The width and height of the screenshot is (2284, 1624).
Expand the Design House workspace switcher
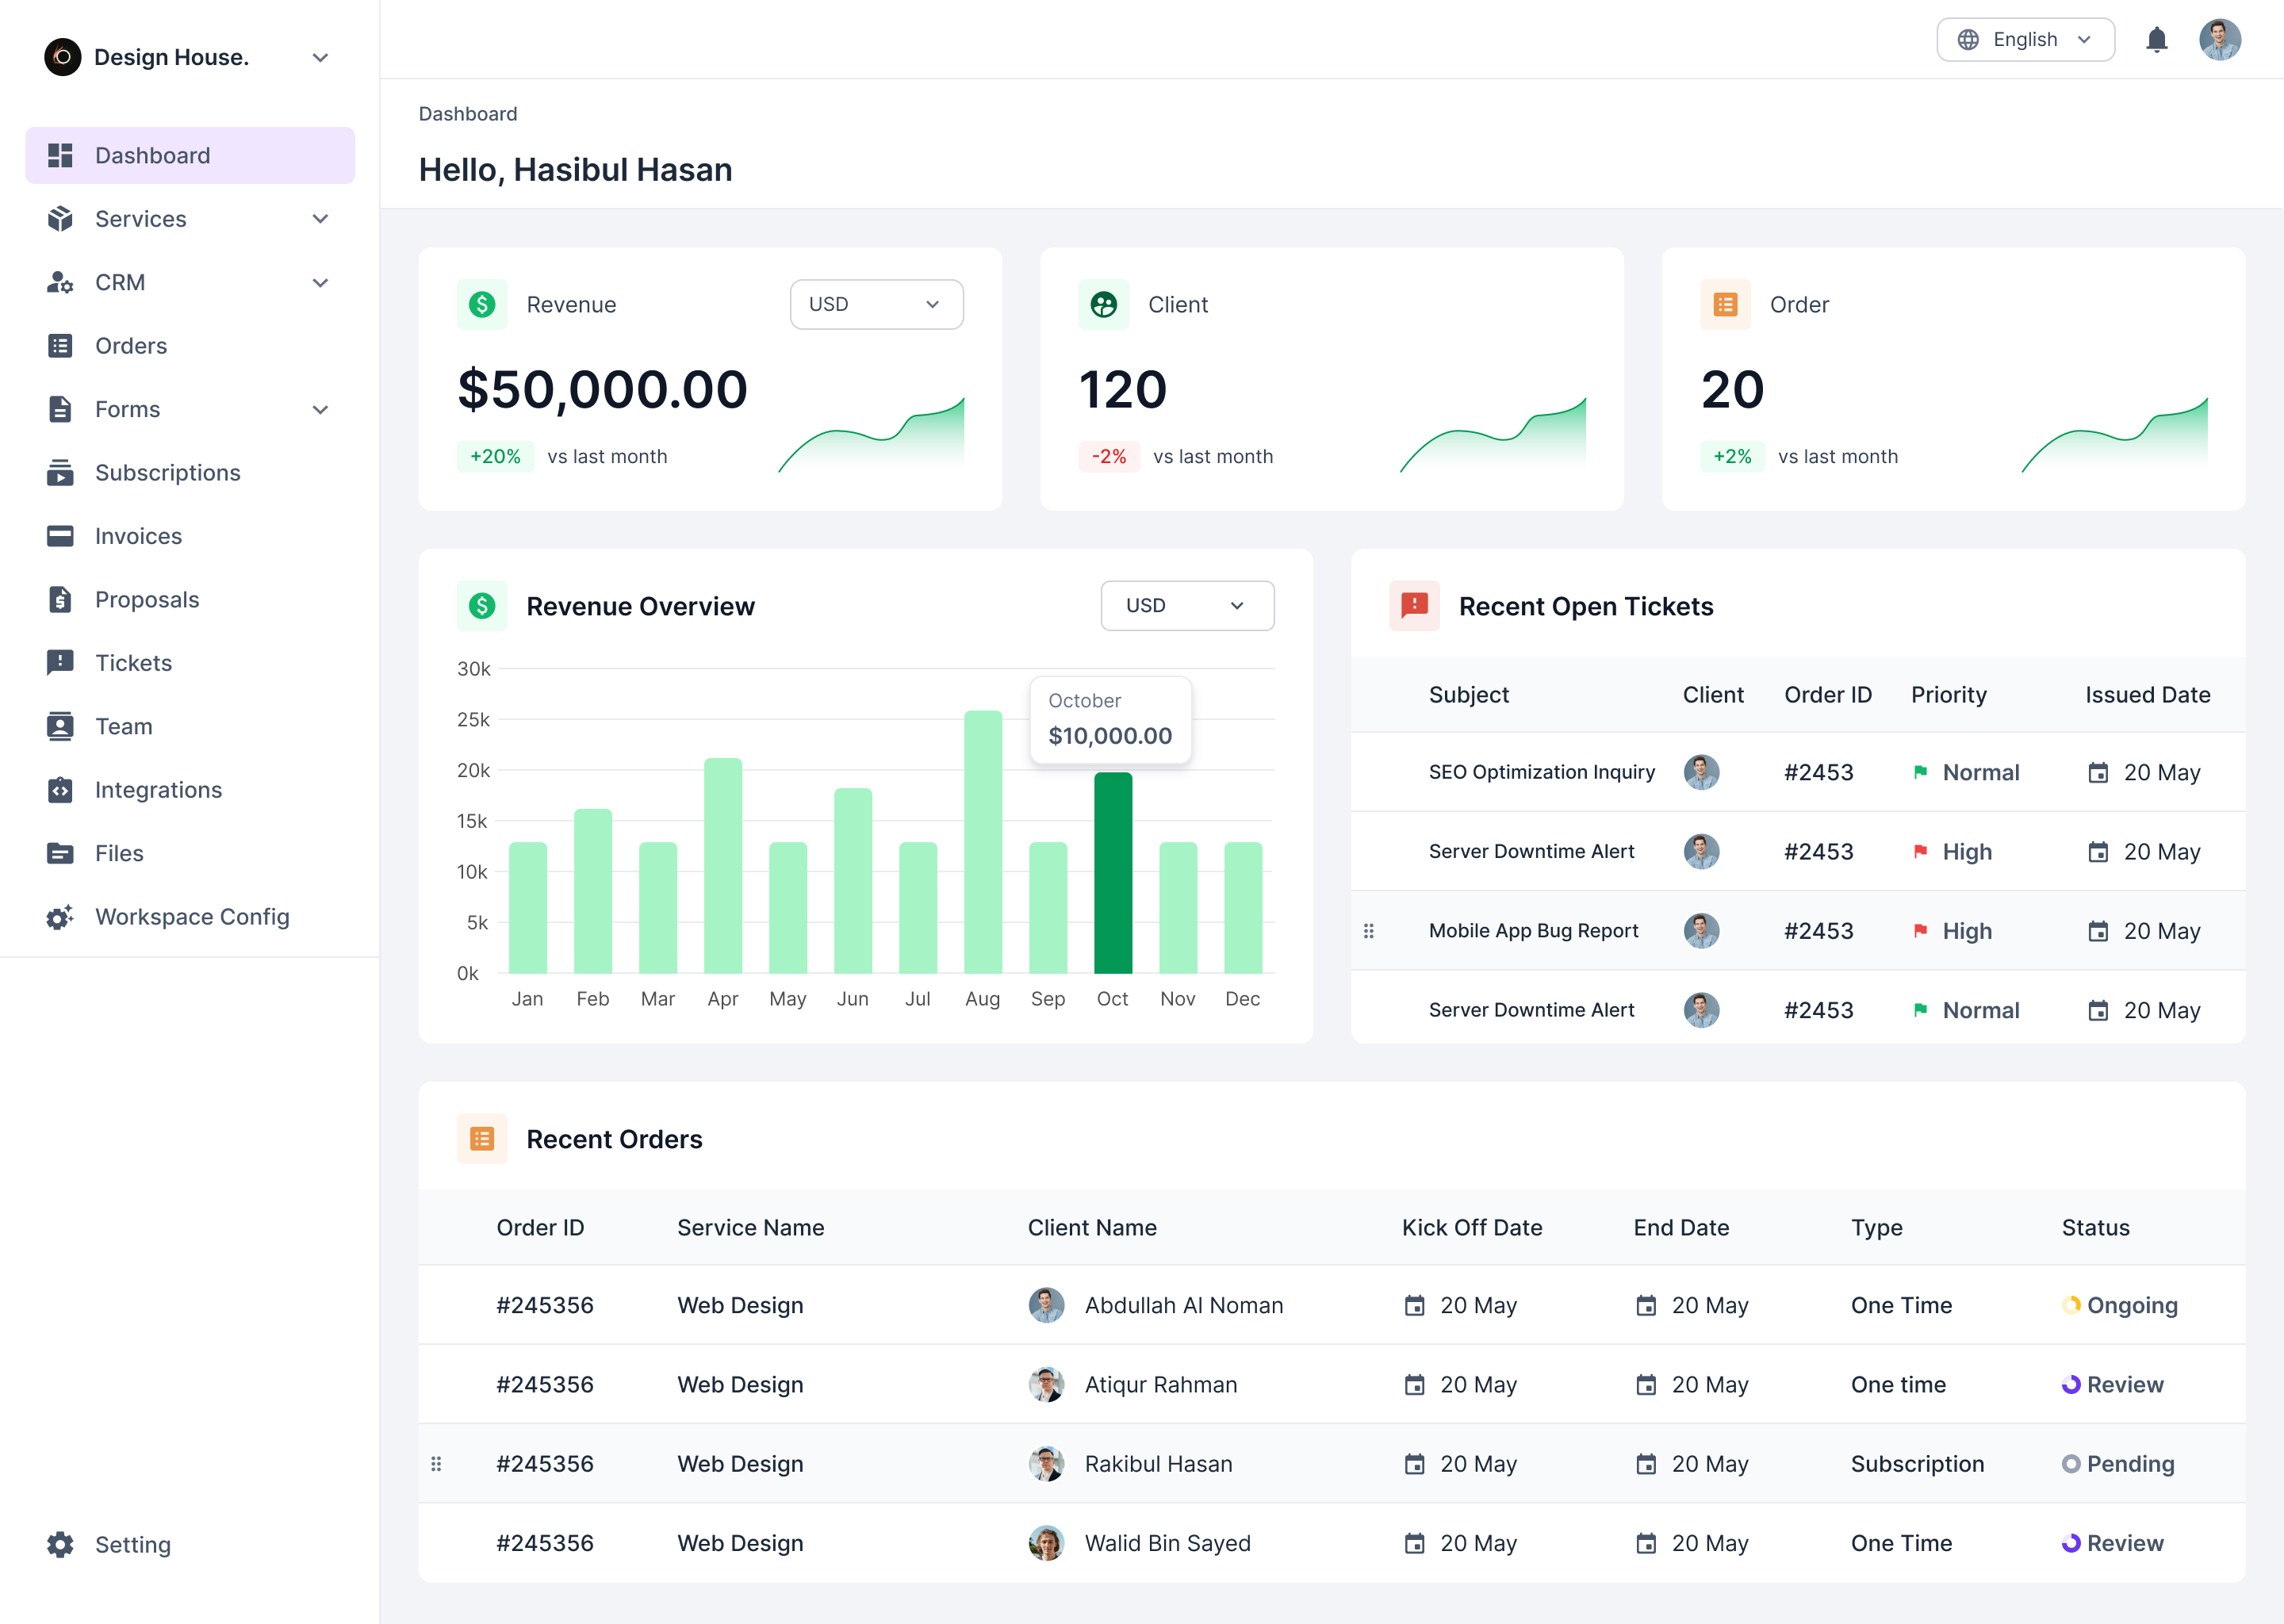320,58
